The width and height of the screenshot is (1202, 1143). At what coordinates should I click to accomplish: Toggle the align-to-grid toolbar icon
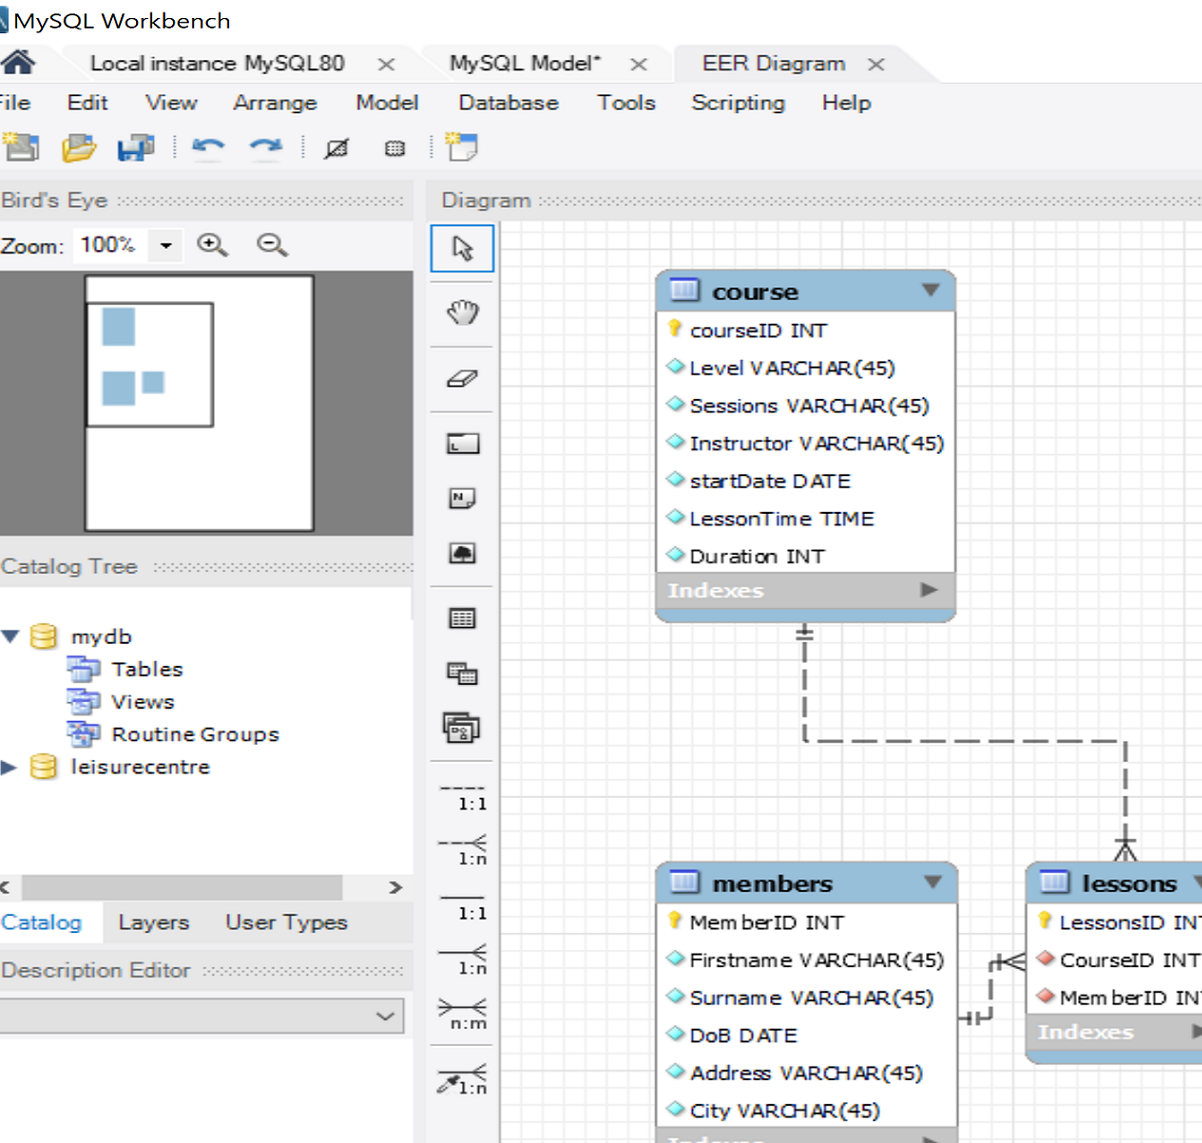click(x=395, y=149)
